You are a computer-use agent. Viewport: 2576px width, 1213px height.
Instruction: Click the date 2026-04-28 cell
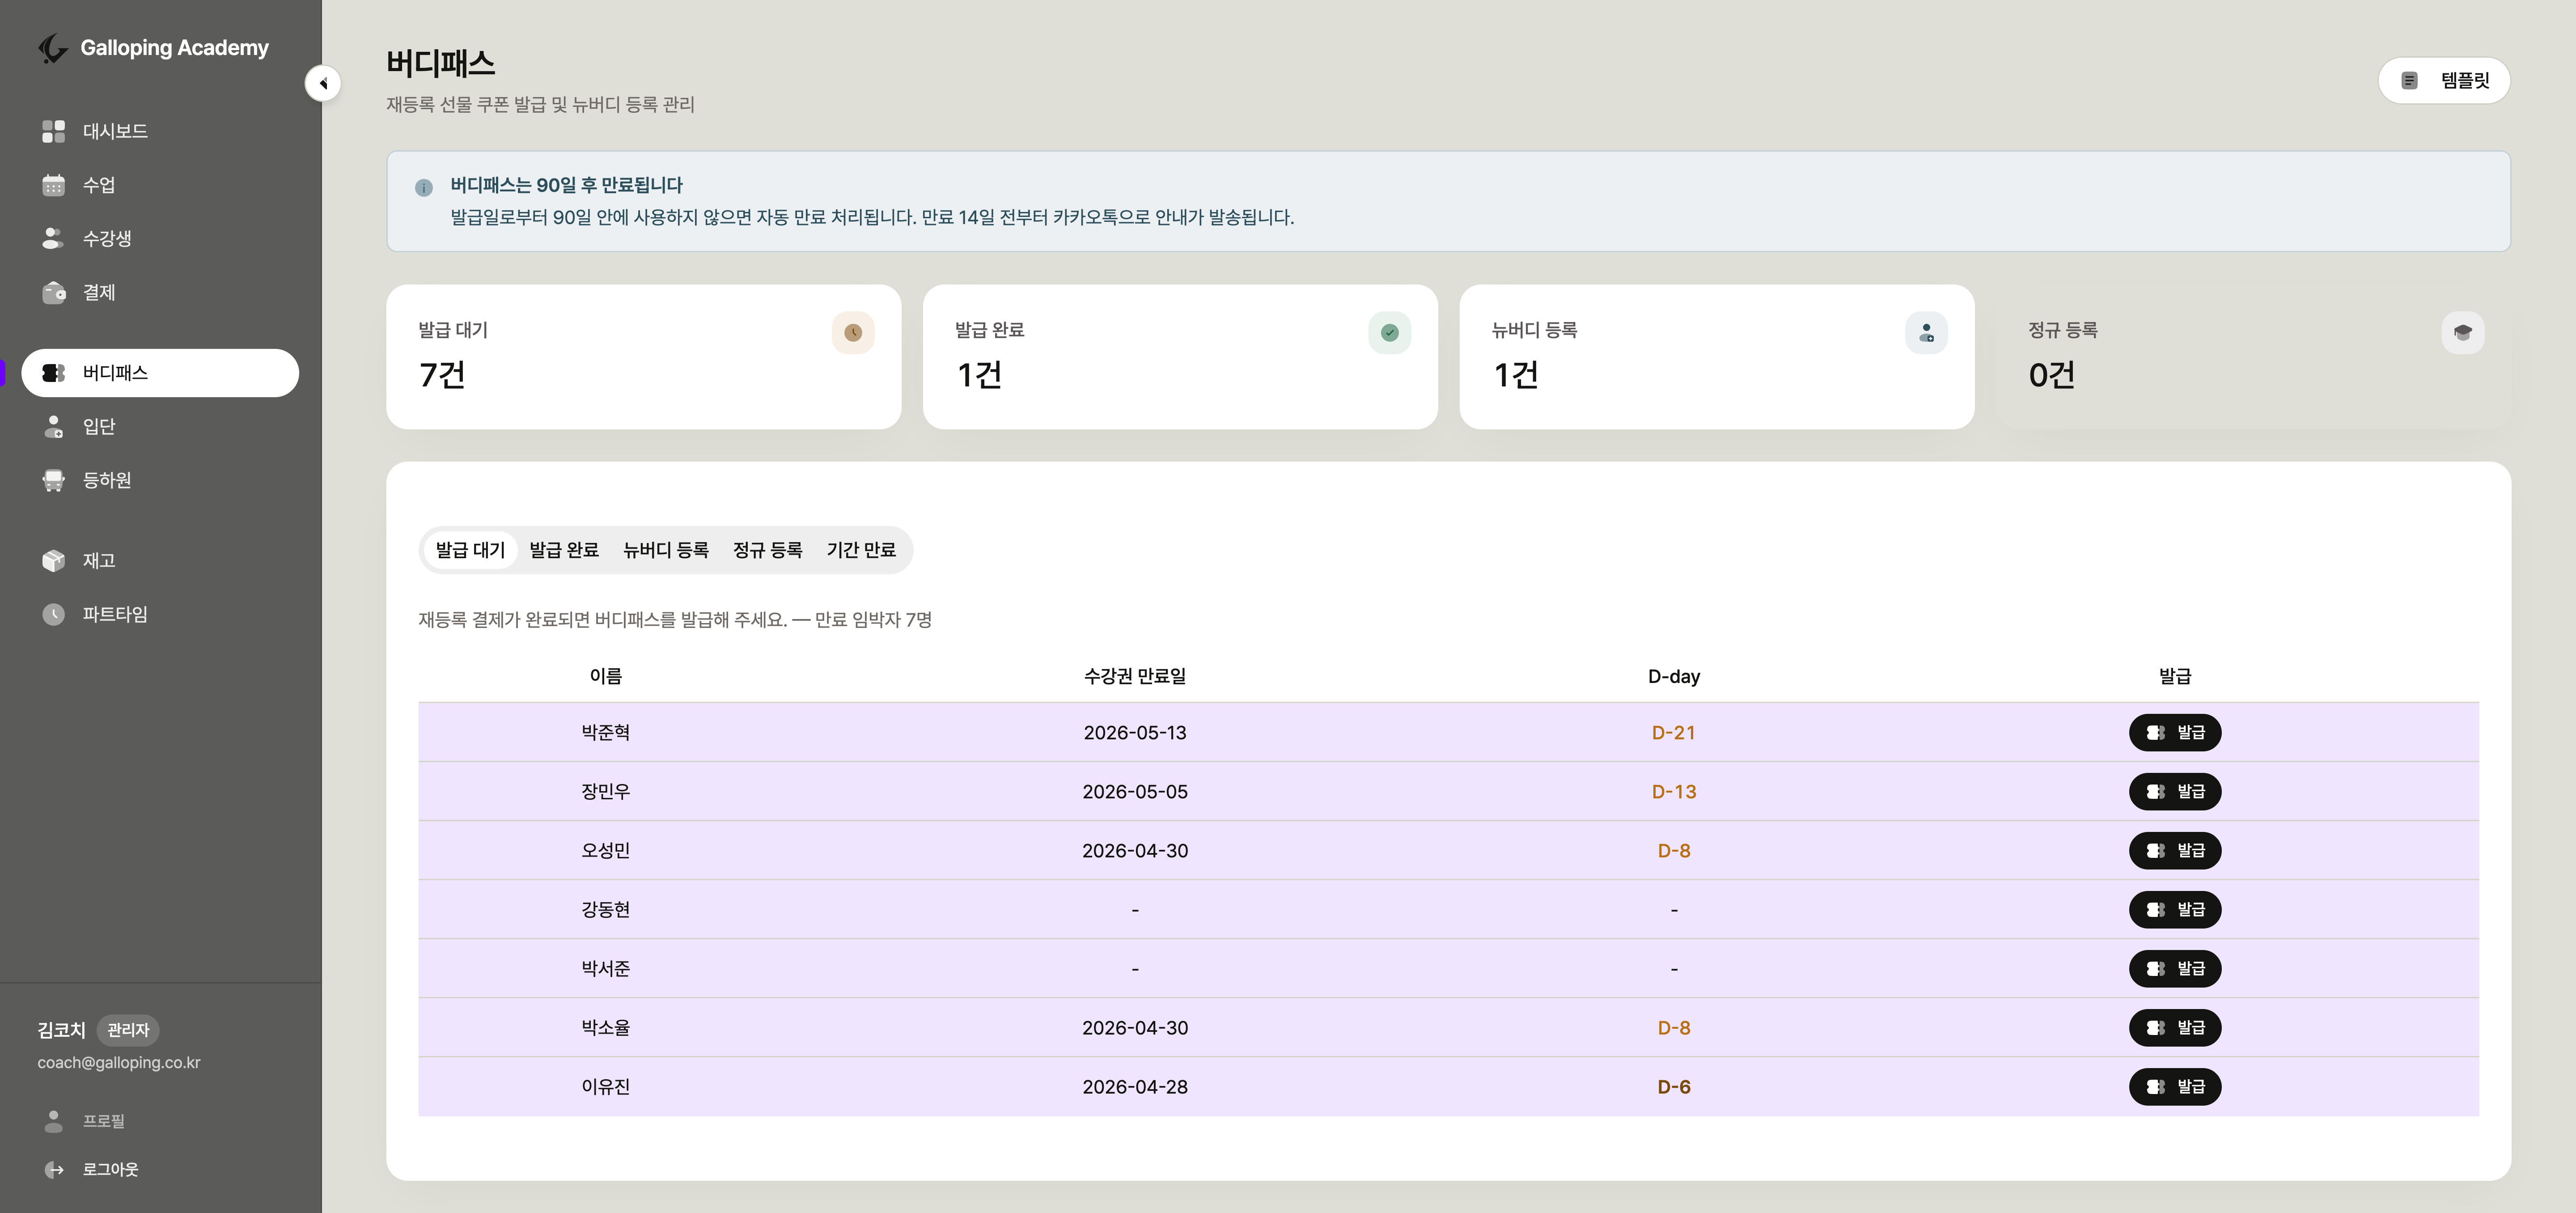click(1135, 1086)
